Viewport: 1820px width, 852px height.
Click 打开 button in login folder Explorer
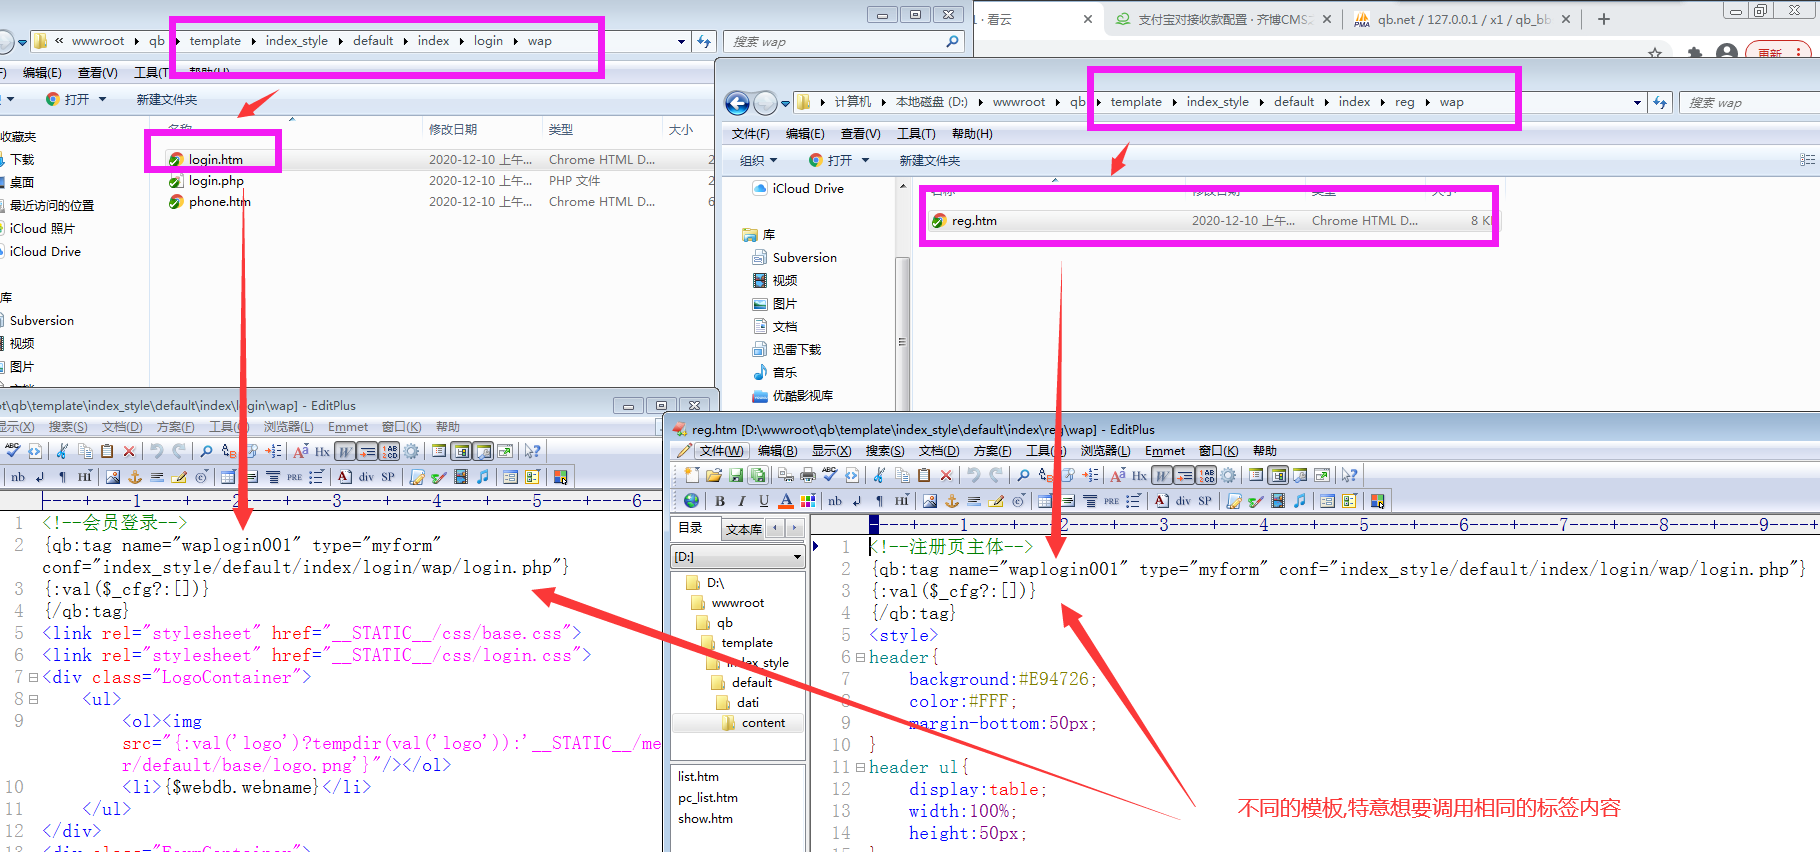76,100
